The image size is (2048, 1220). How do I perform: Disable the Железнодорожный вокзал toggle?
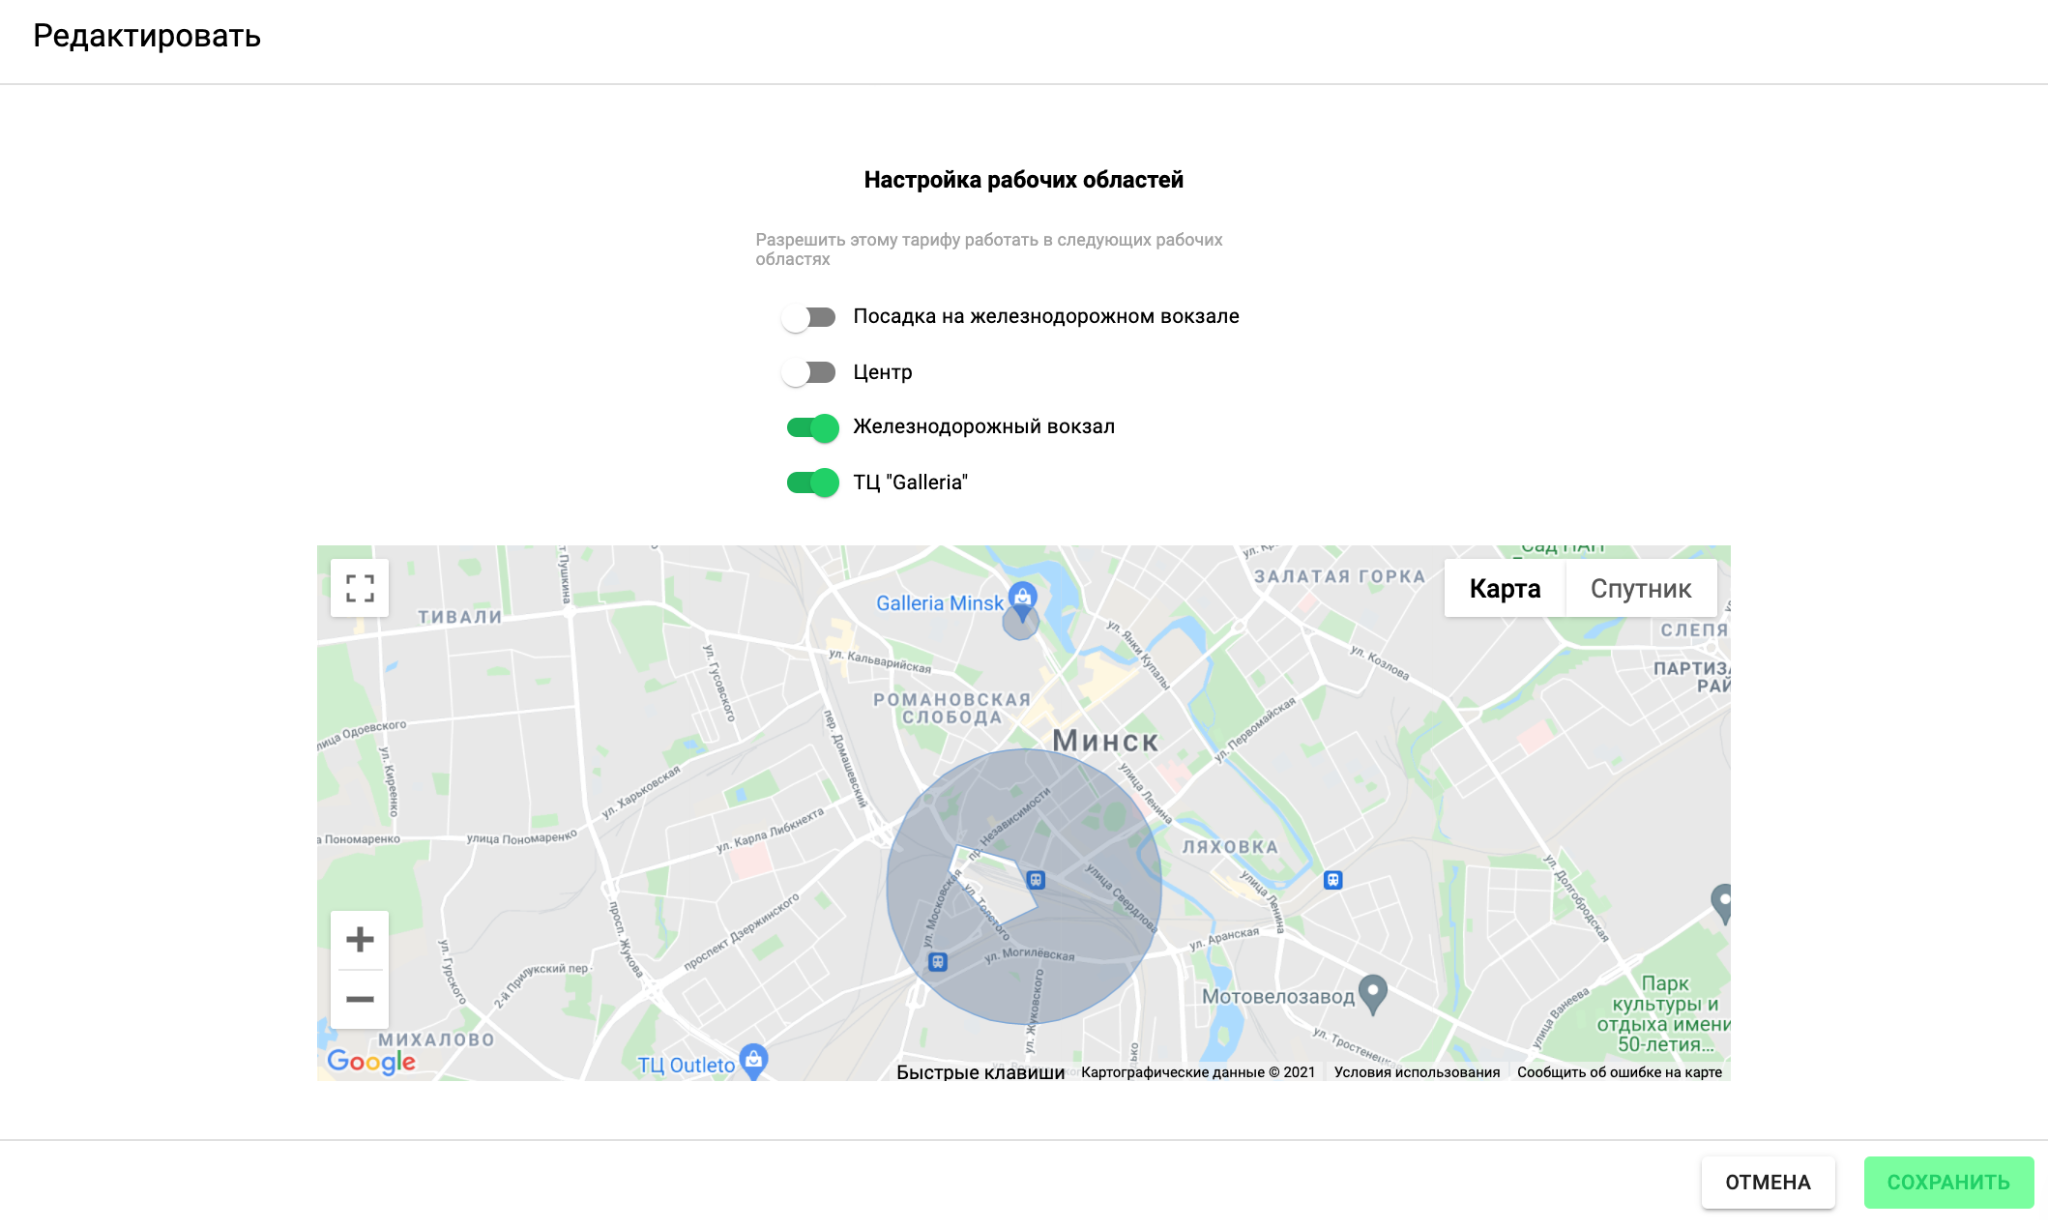(x=811, y=428)
